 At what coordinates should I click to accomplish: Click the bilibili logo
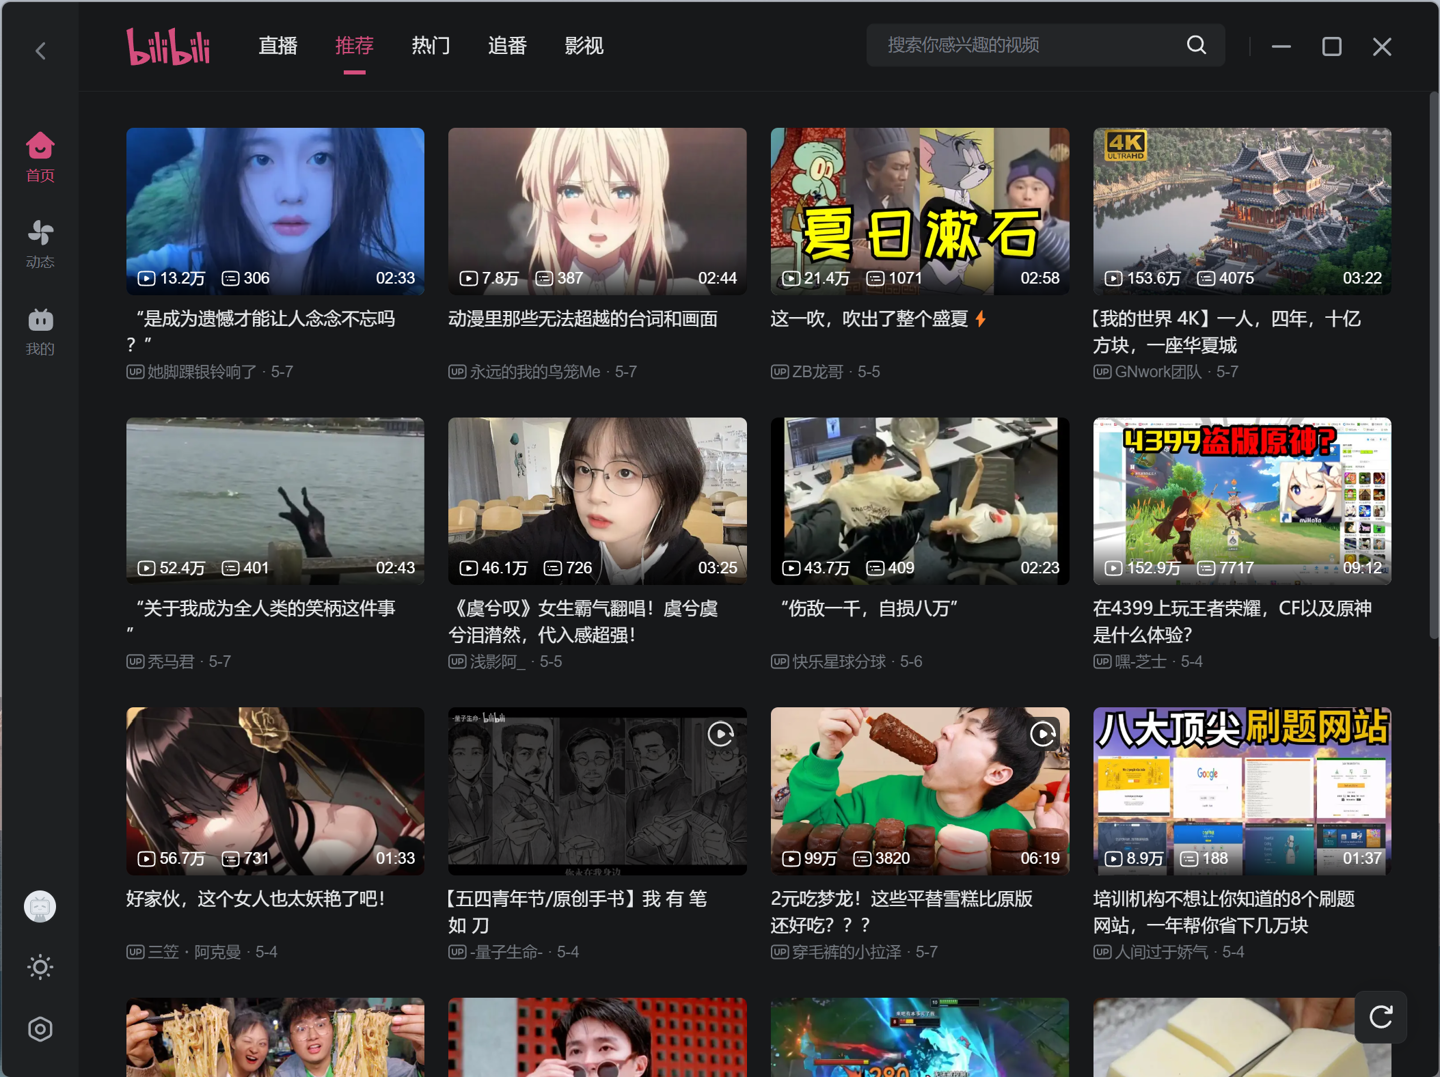tap(168, 46)
